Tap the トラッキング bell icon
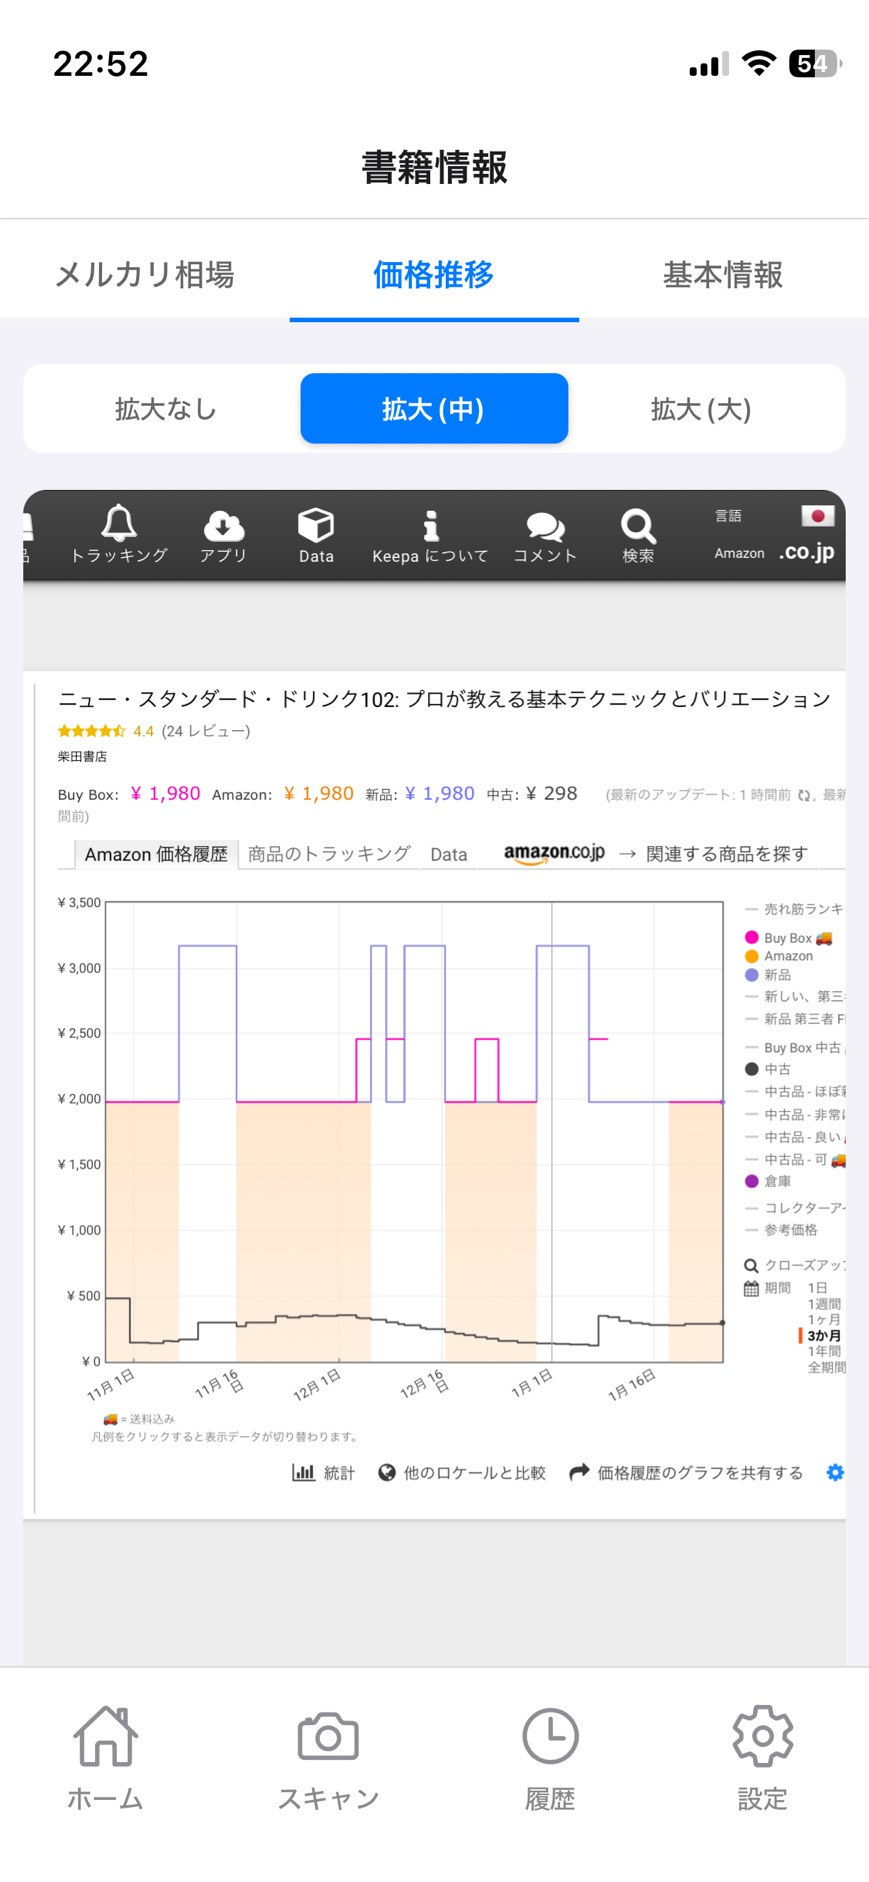Viewport: 869px width, 1882px height. 119,522
